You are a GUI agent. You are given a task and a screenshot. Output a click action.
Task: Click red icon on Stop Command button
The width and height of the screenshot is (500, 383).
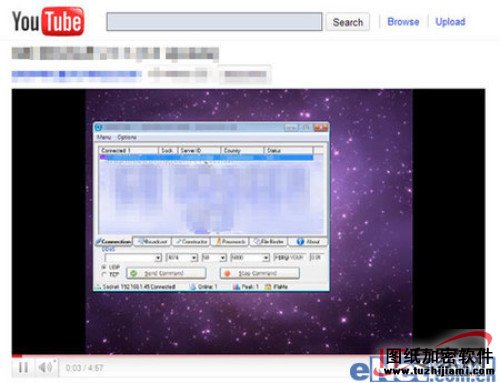(x=227, y=273)
